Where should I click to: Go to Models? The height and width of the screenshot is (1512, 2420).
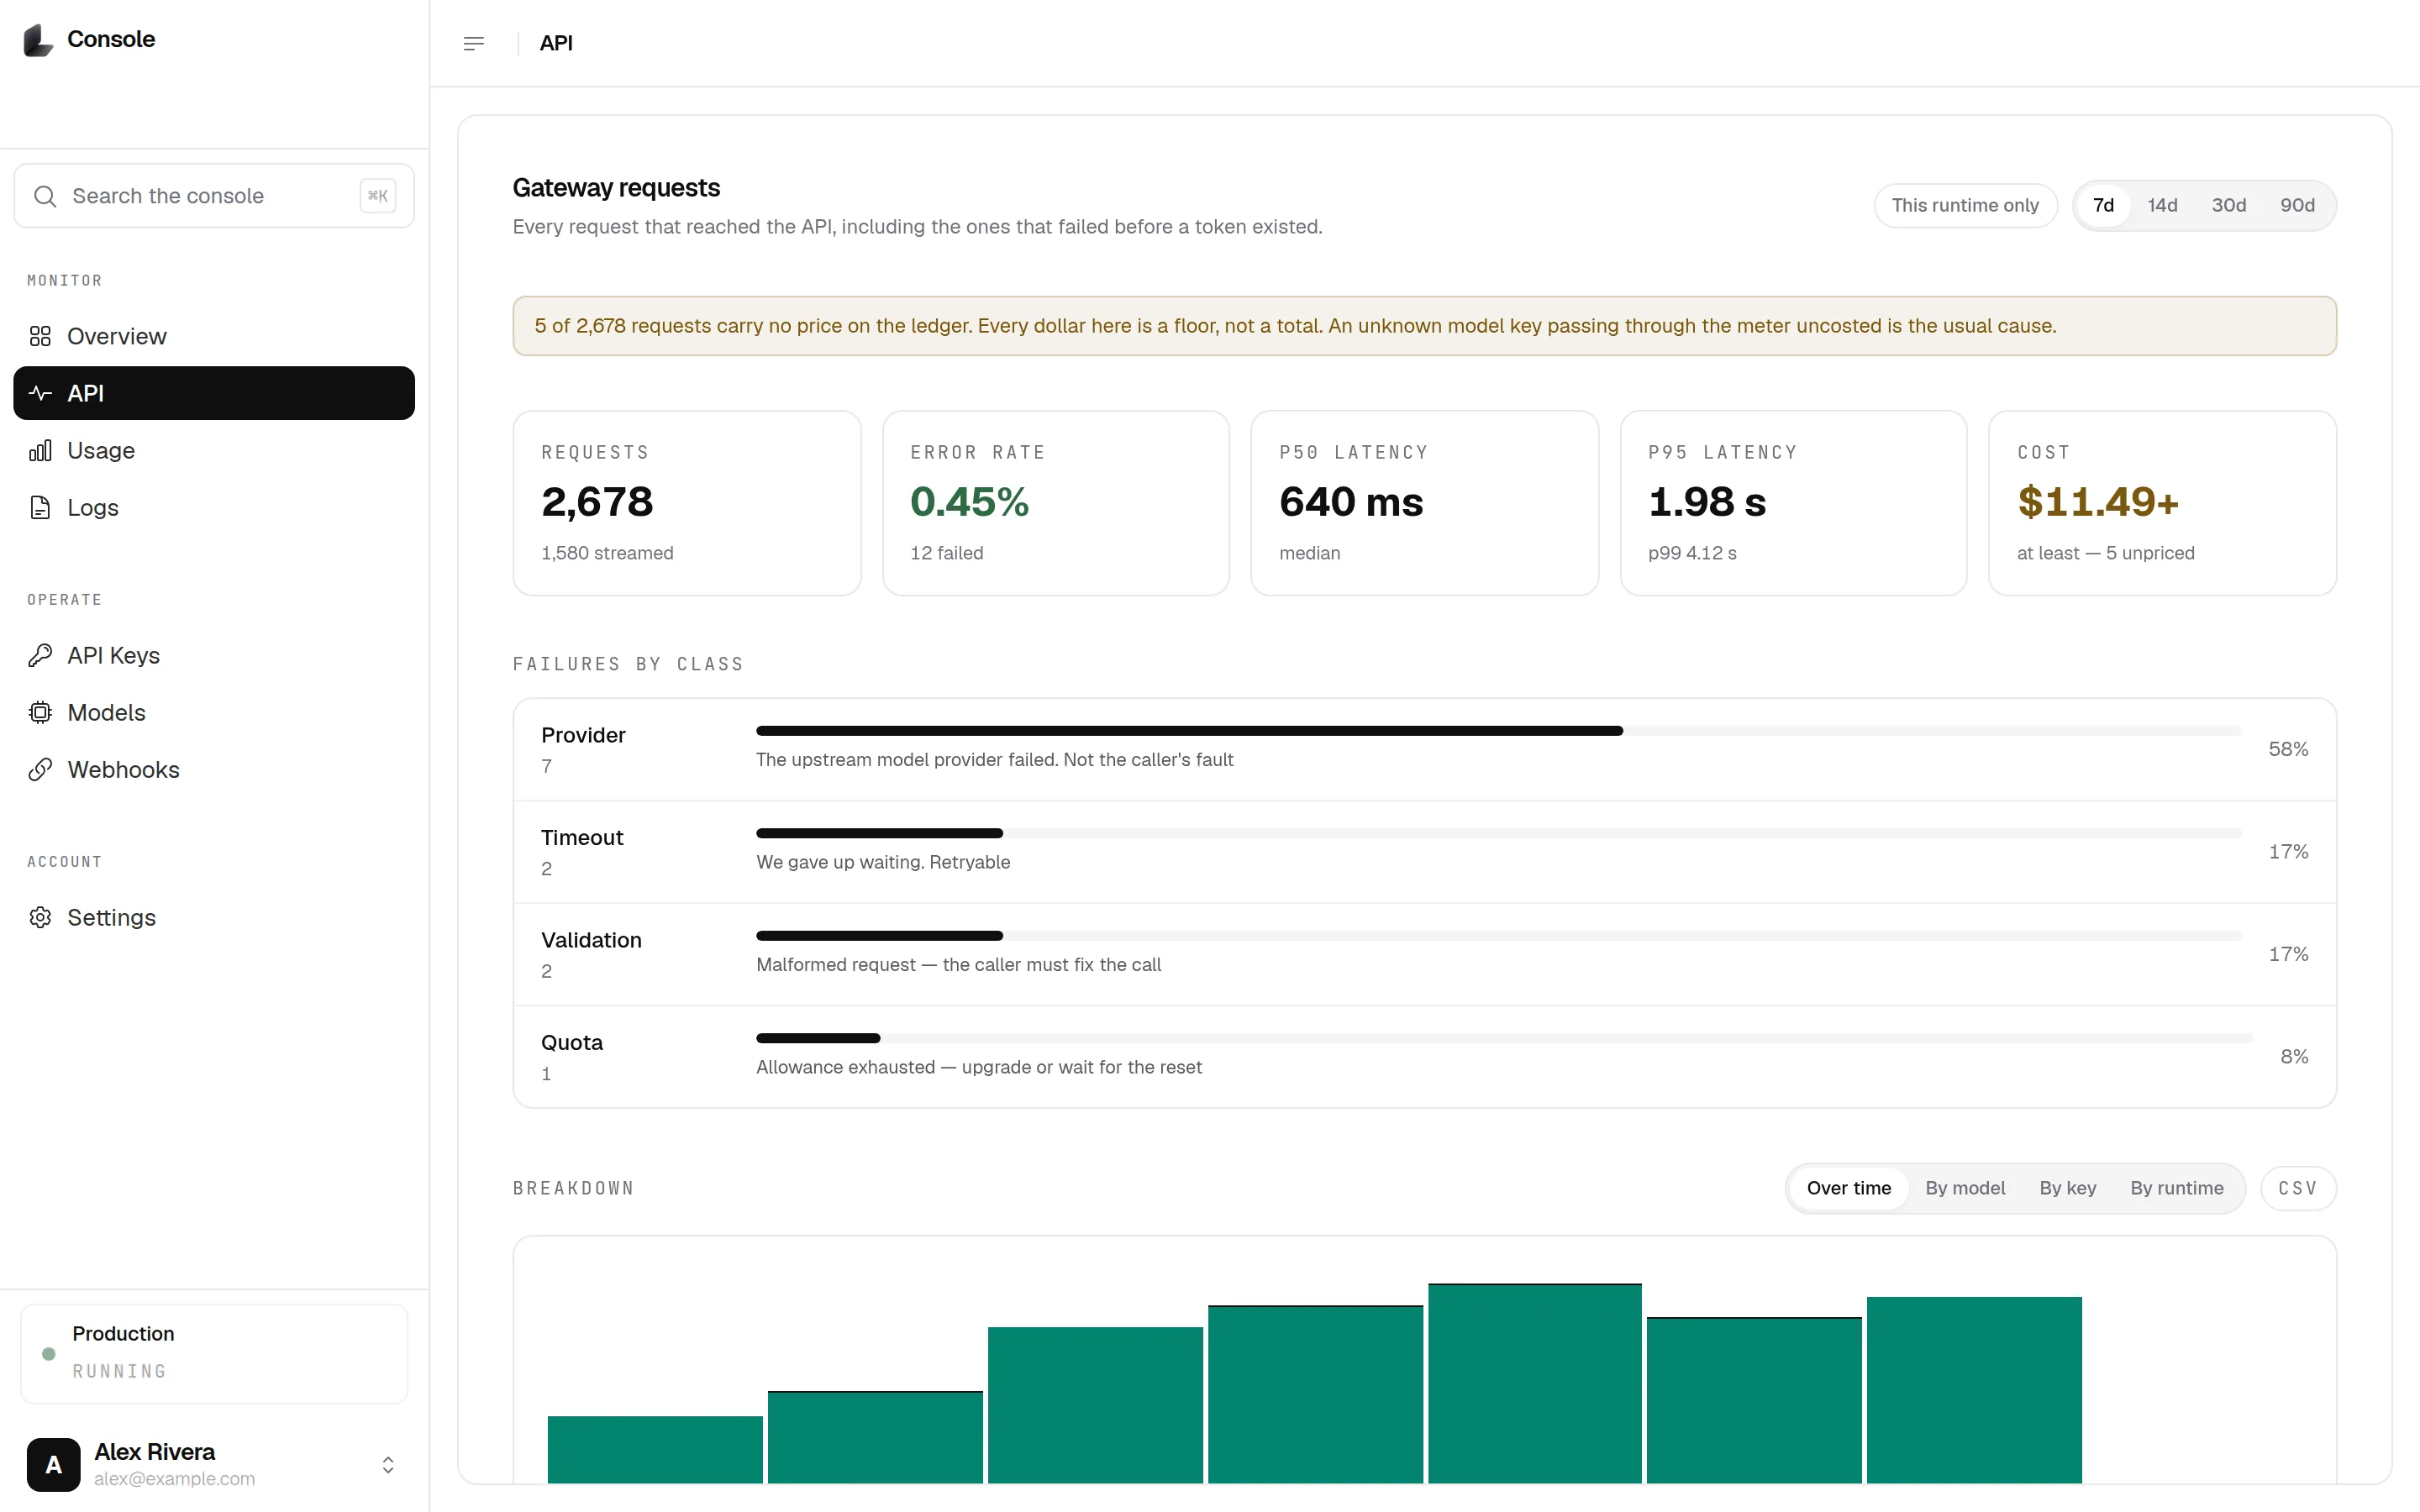click(x=214, y=712)
